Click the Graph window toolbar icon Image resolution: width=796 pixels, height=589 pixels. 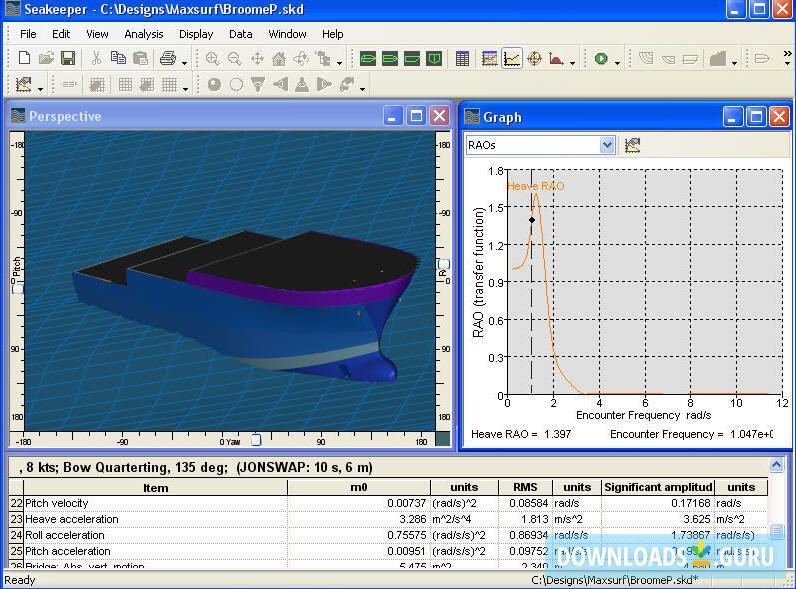pyautogui.click(x=512, y=59)
